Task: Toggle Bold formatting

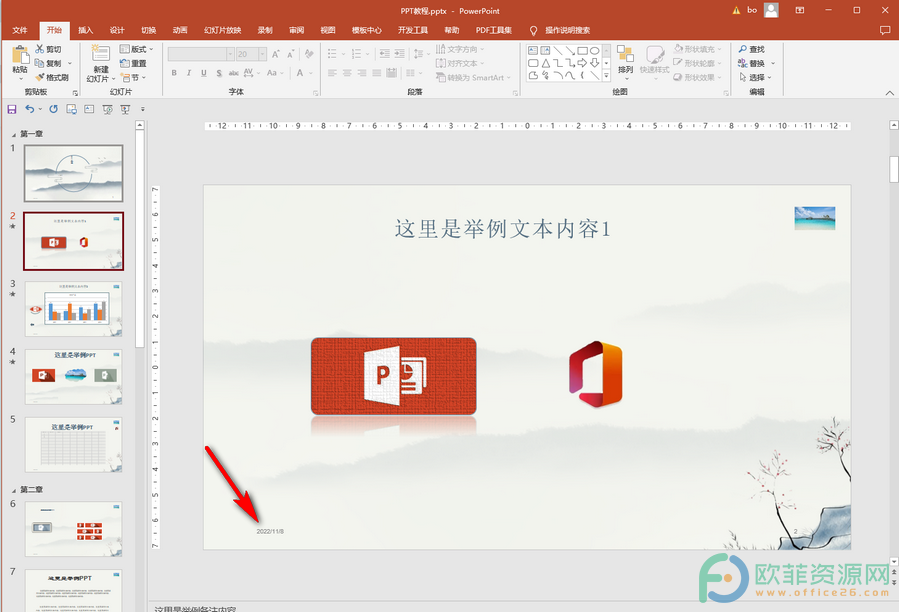Action: [174, 73]
